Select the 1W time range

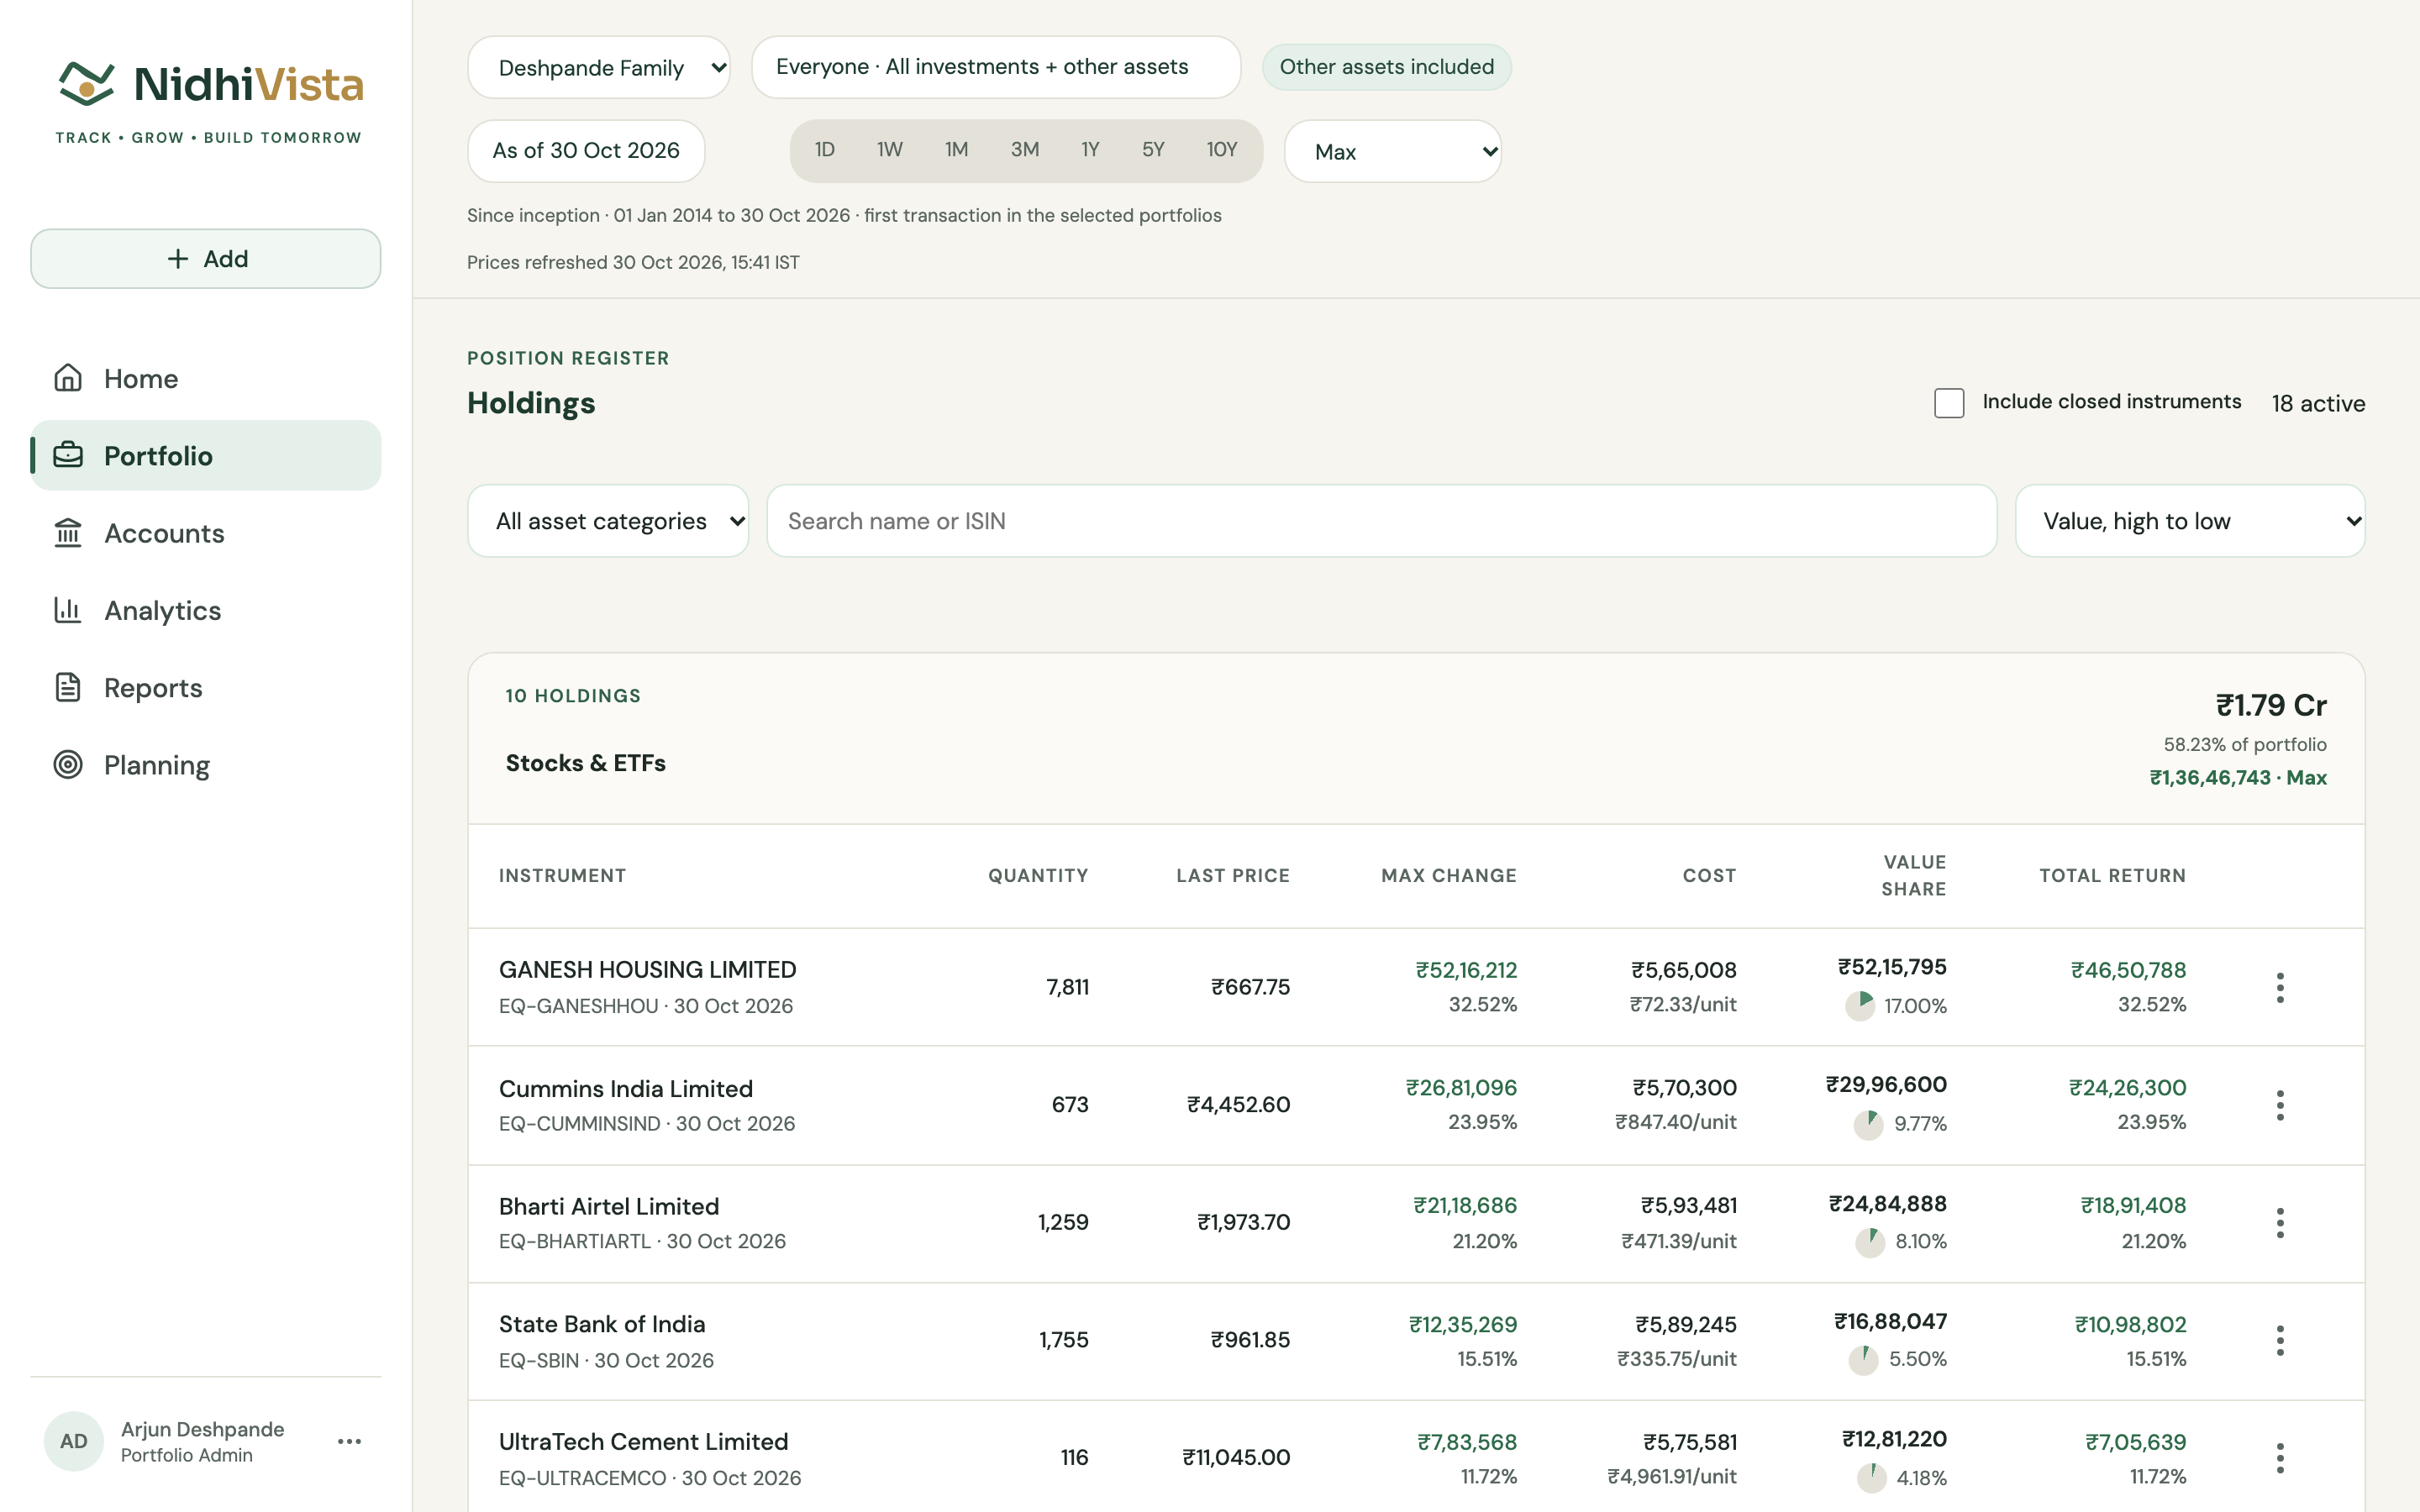coord(890,150)
